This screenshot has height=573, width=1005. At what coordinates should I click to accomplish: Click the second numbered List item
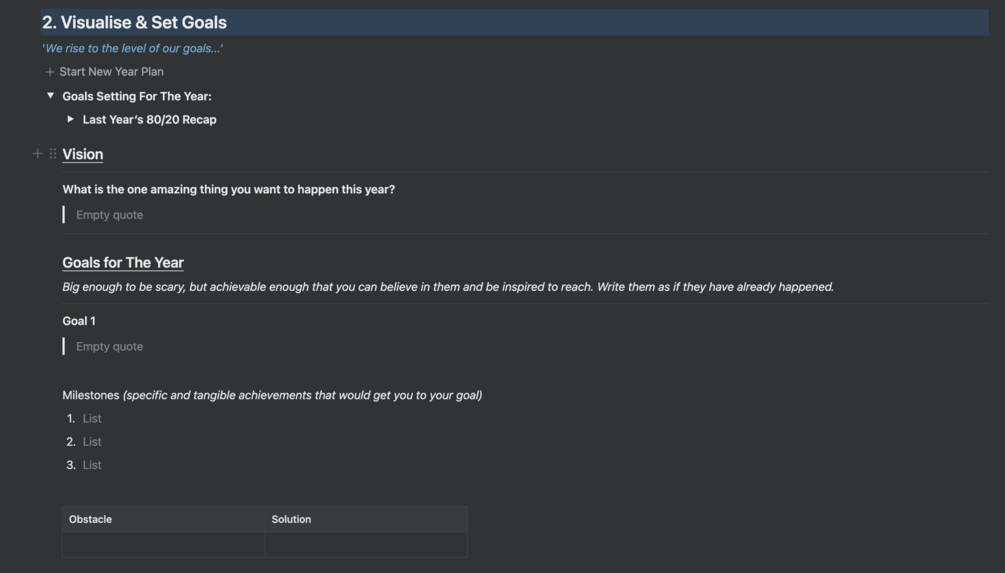coord(92,442)
